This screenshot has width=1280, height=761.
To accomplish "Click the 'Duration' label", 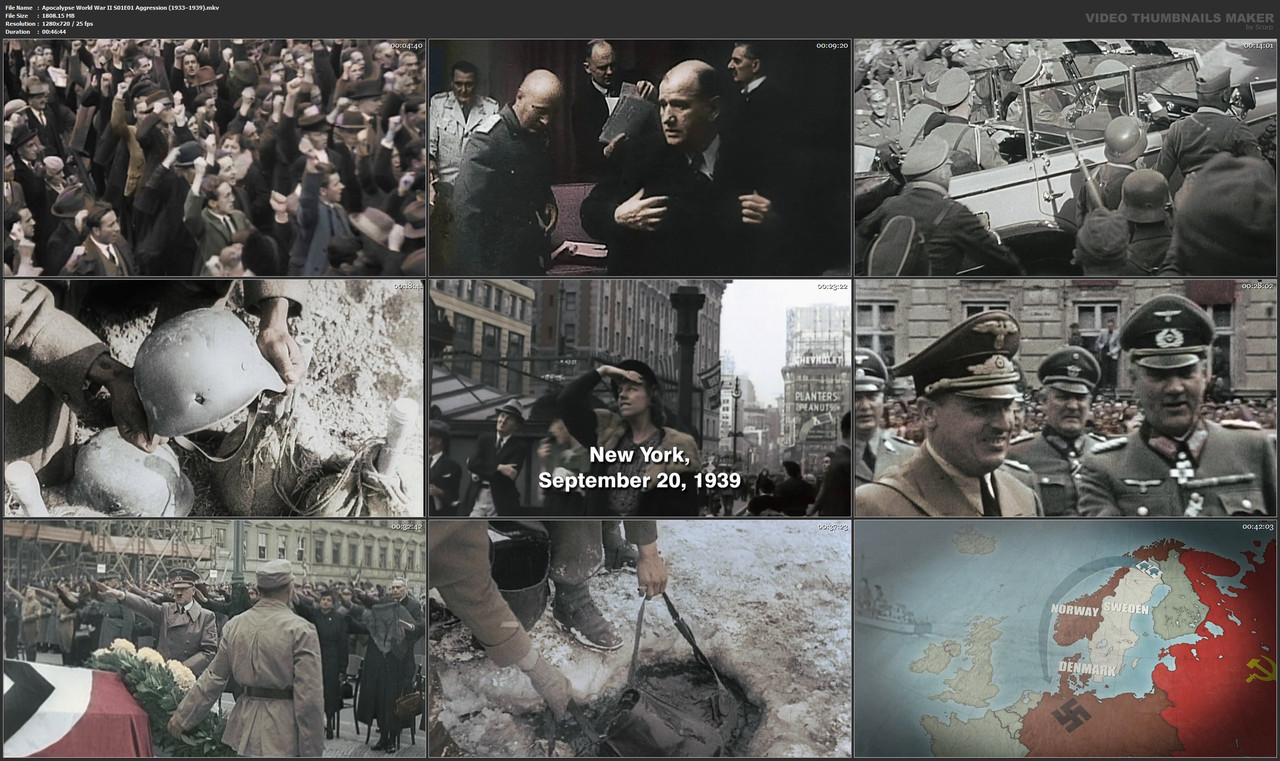I will 18,32.
